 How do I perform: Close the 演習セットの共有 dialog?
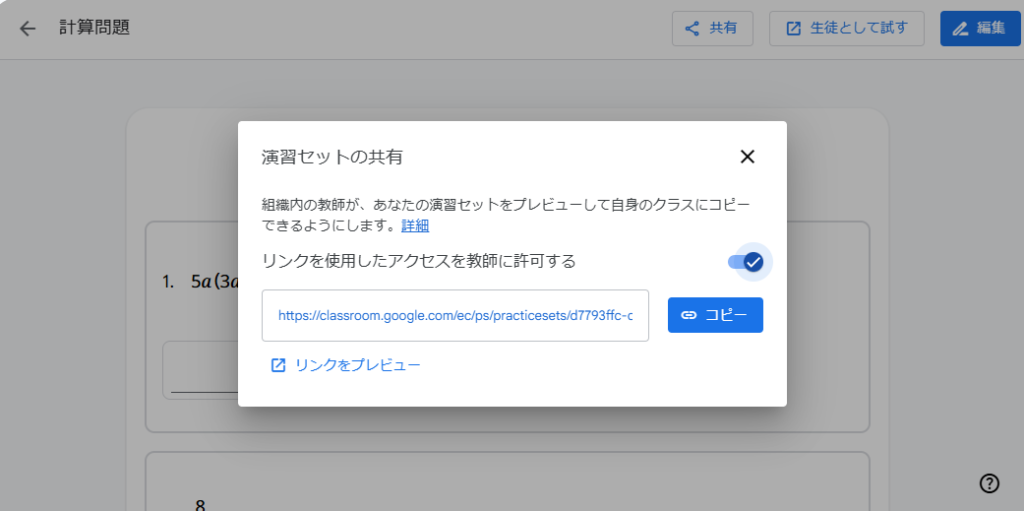tap(747, 157)
